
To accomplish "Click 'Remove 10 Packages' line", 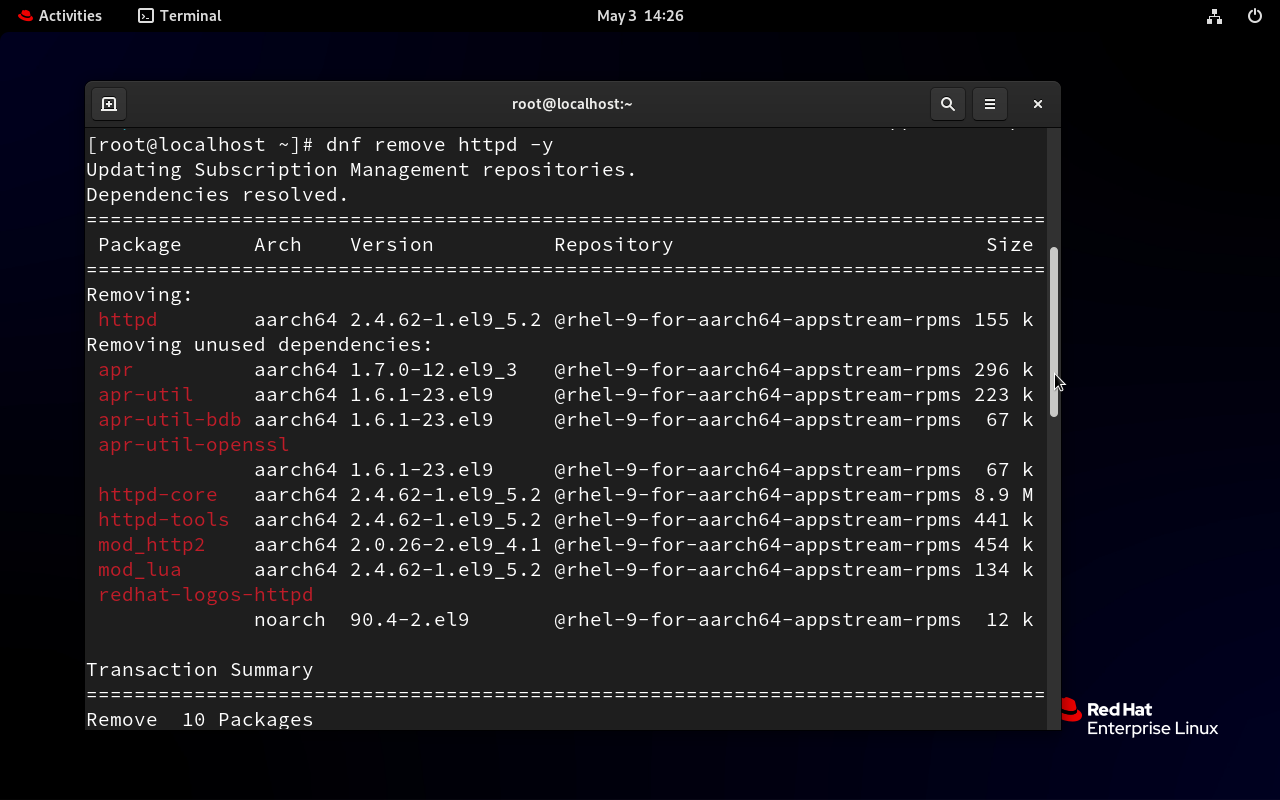I will tap(200, 720).
